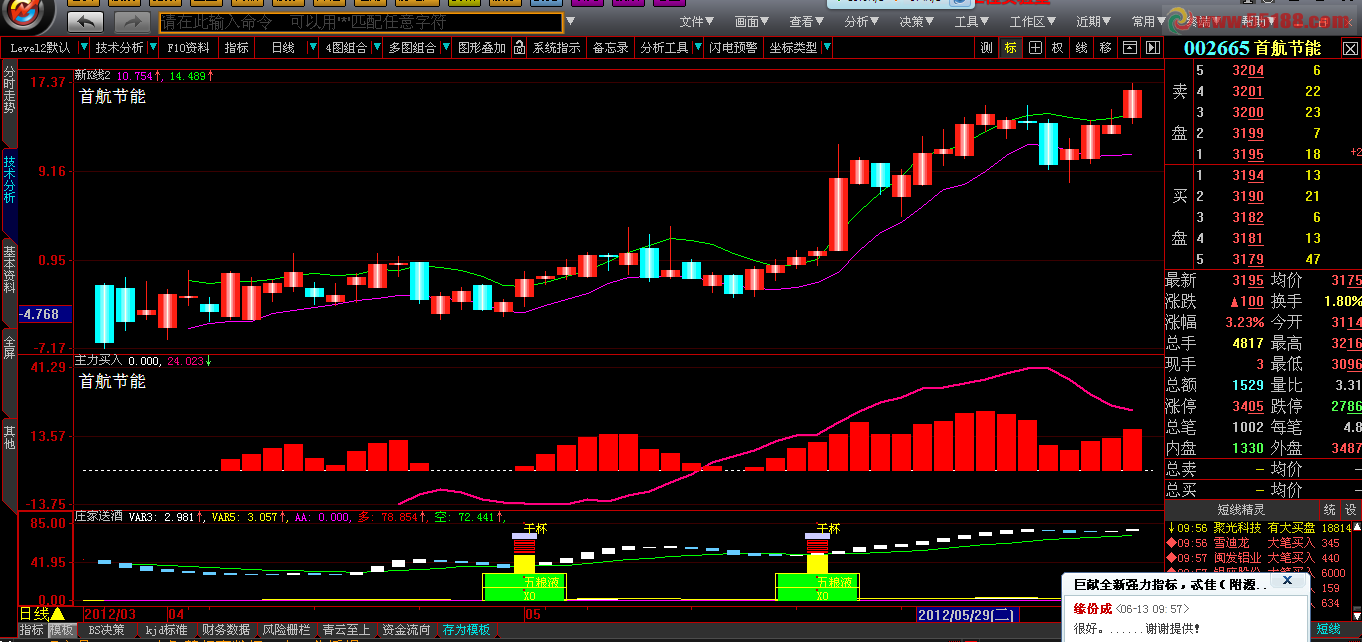Screen dimensions: 1362x642
Task: Open the 画面 menu
Action: point(752,21)
